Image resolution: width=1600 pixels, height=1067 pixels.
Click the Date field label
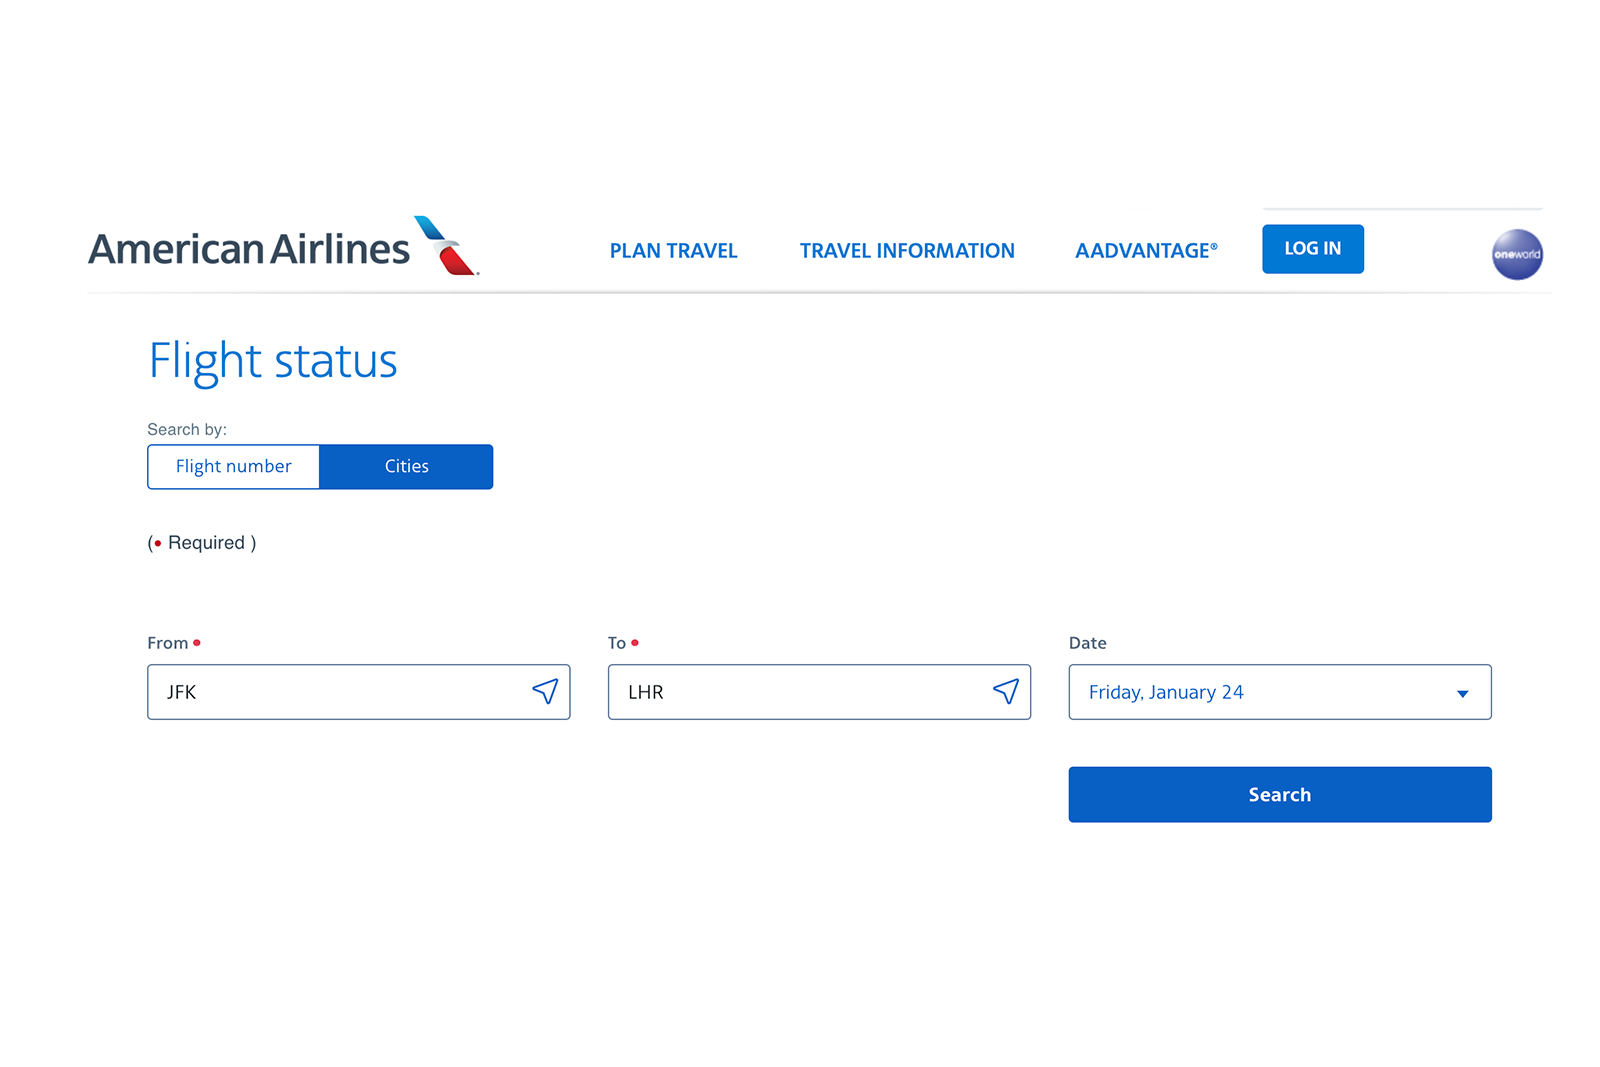(x=1087, y=643)
